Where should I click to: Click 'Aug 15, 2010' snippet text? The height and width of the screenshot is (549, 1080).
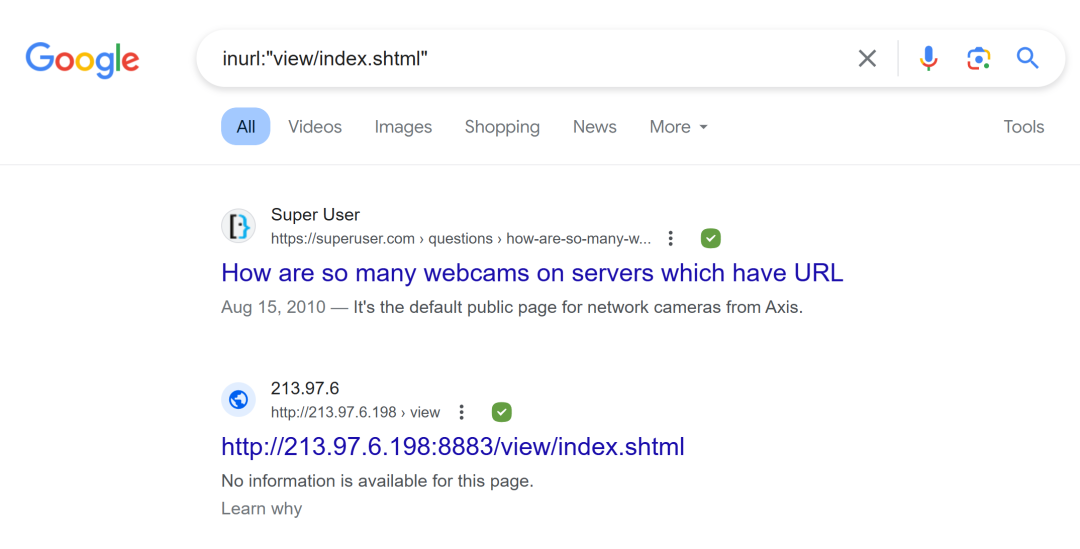point(273,307)
